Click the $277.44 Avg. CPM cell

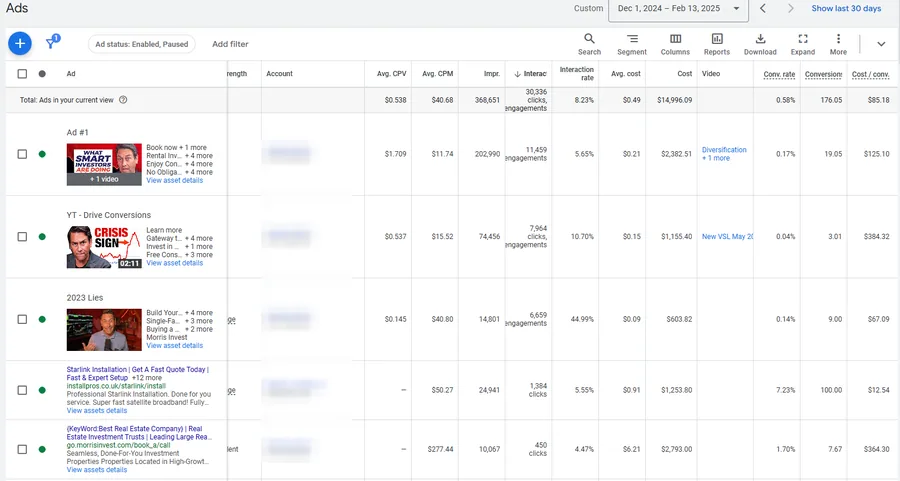point(440,449)
